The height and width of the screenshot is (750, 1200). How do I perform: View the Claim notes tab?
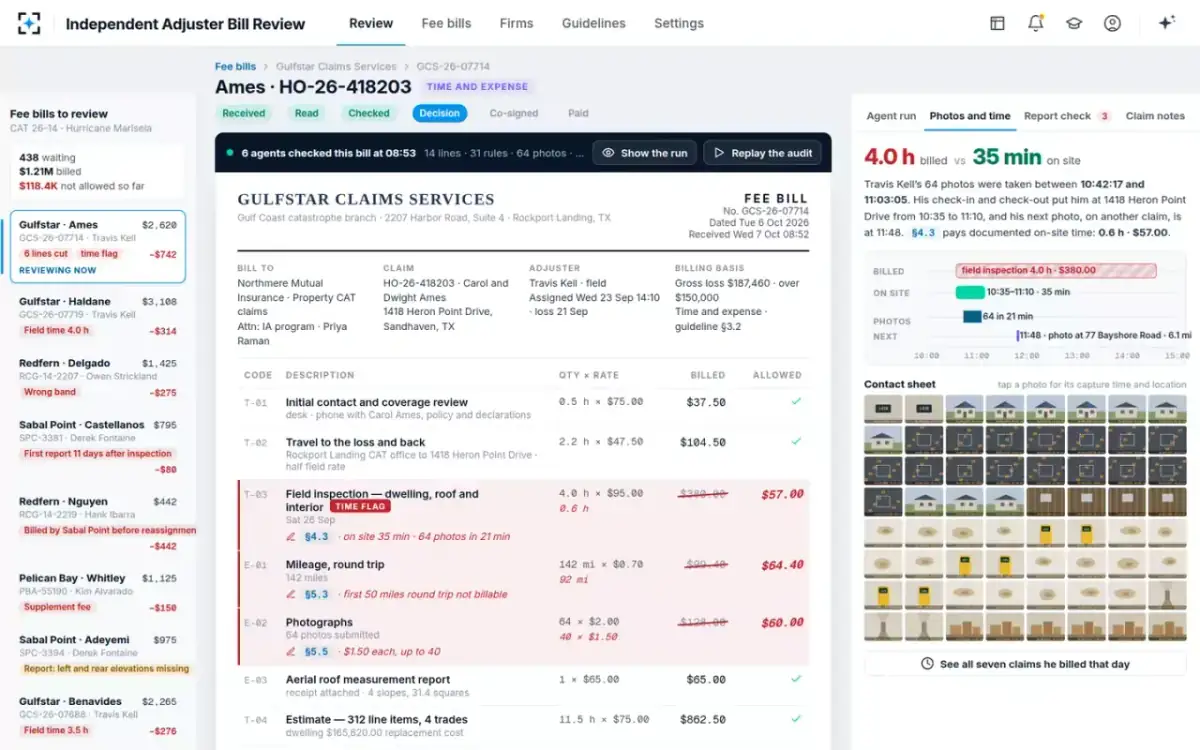[1155, 116]
